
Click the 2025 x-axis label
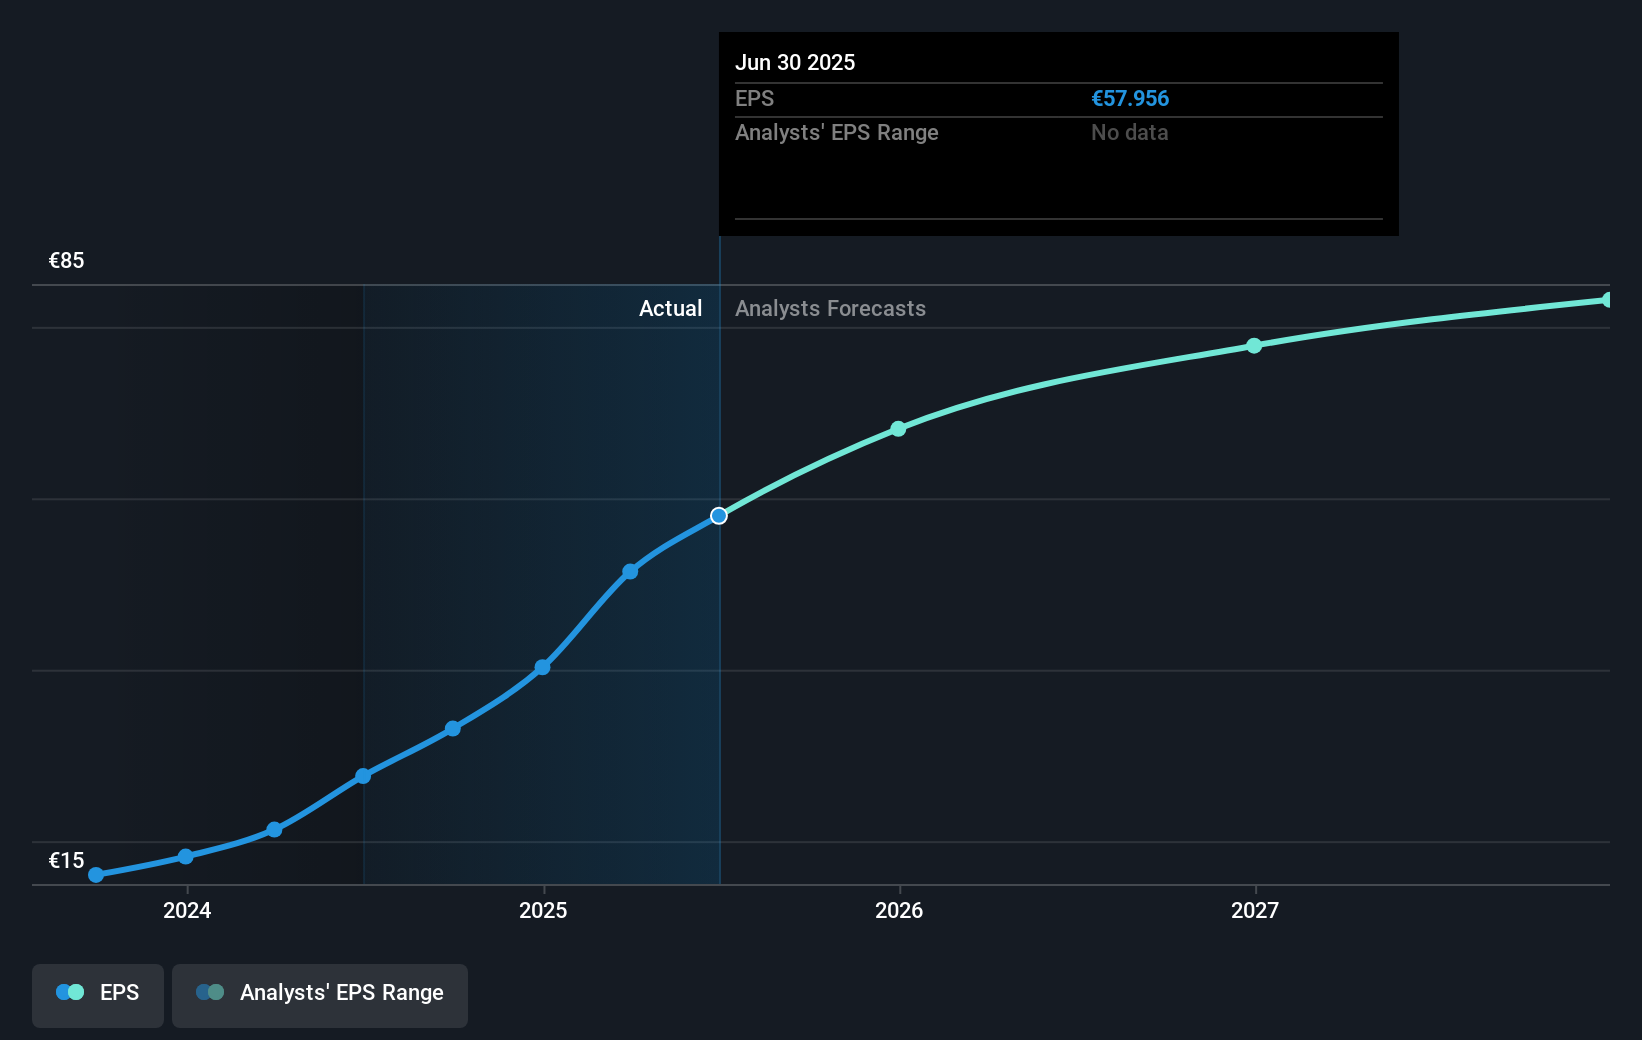543,910
